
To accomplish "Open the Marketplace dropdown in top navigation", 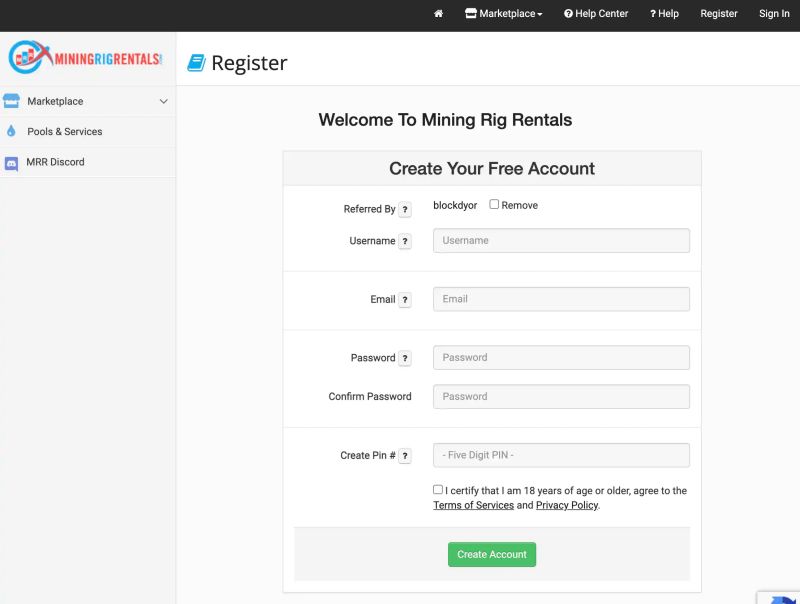I will tap(504, 14).
